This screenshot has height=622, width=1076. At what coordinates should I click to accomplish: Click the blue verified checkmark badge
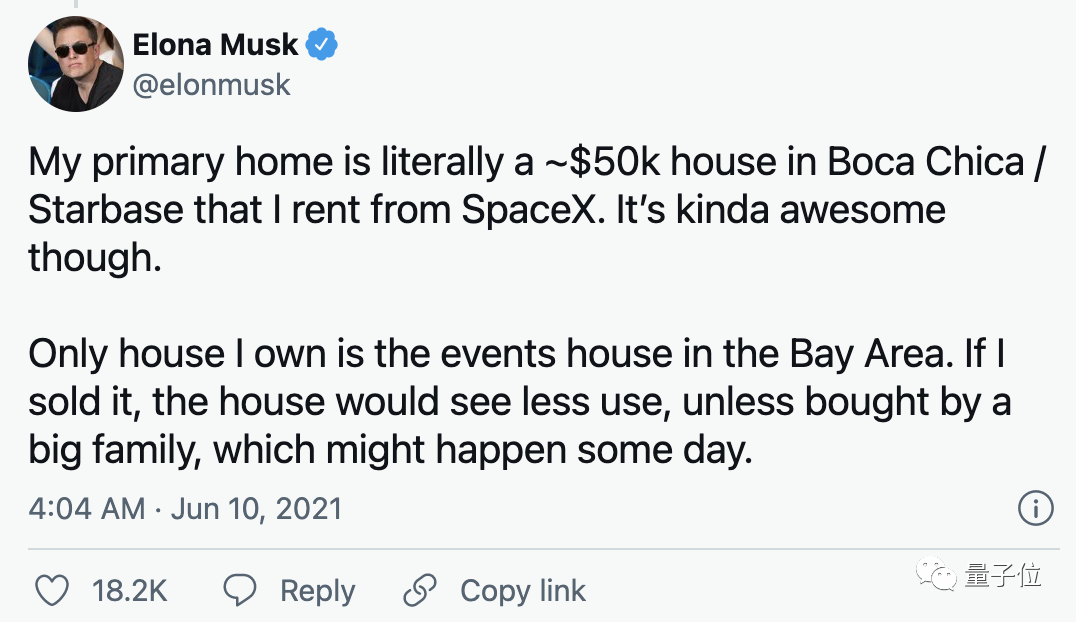[x=322, y=45]
